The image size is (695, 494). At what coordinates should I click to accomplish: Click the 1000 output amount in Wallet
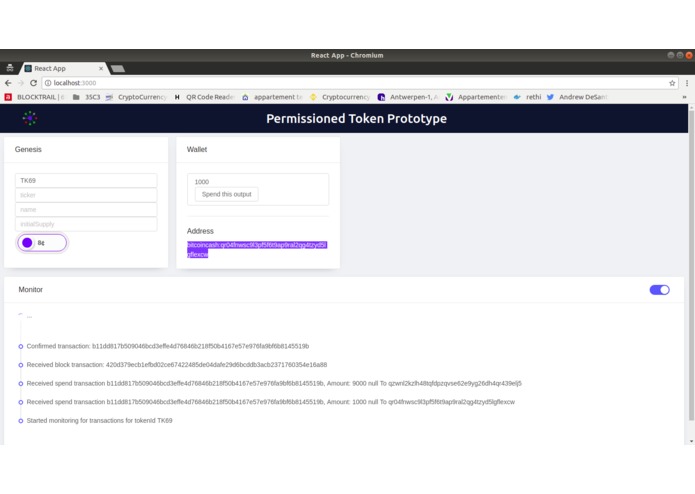202,182
